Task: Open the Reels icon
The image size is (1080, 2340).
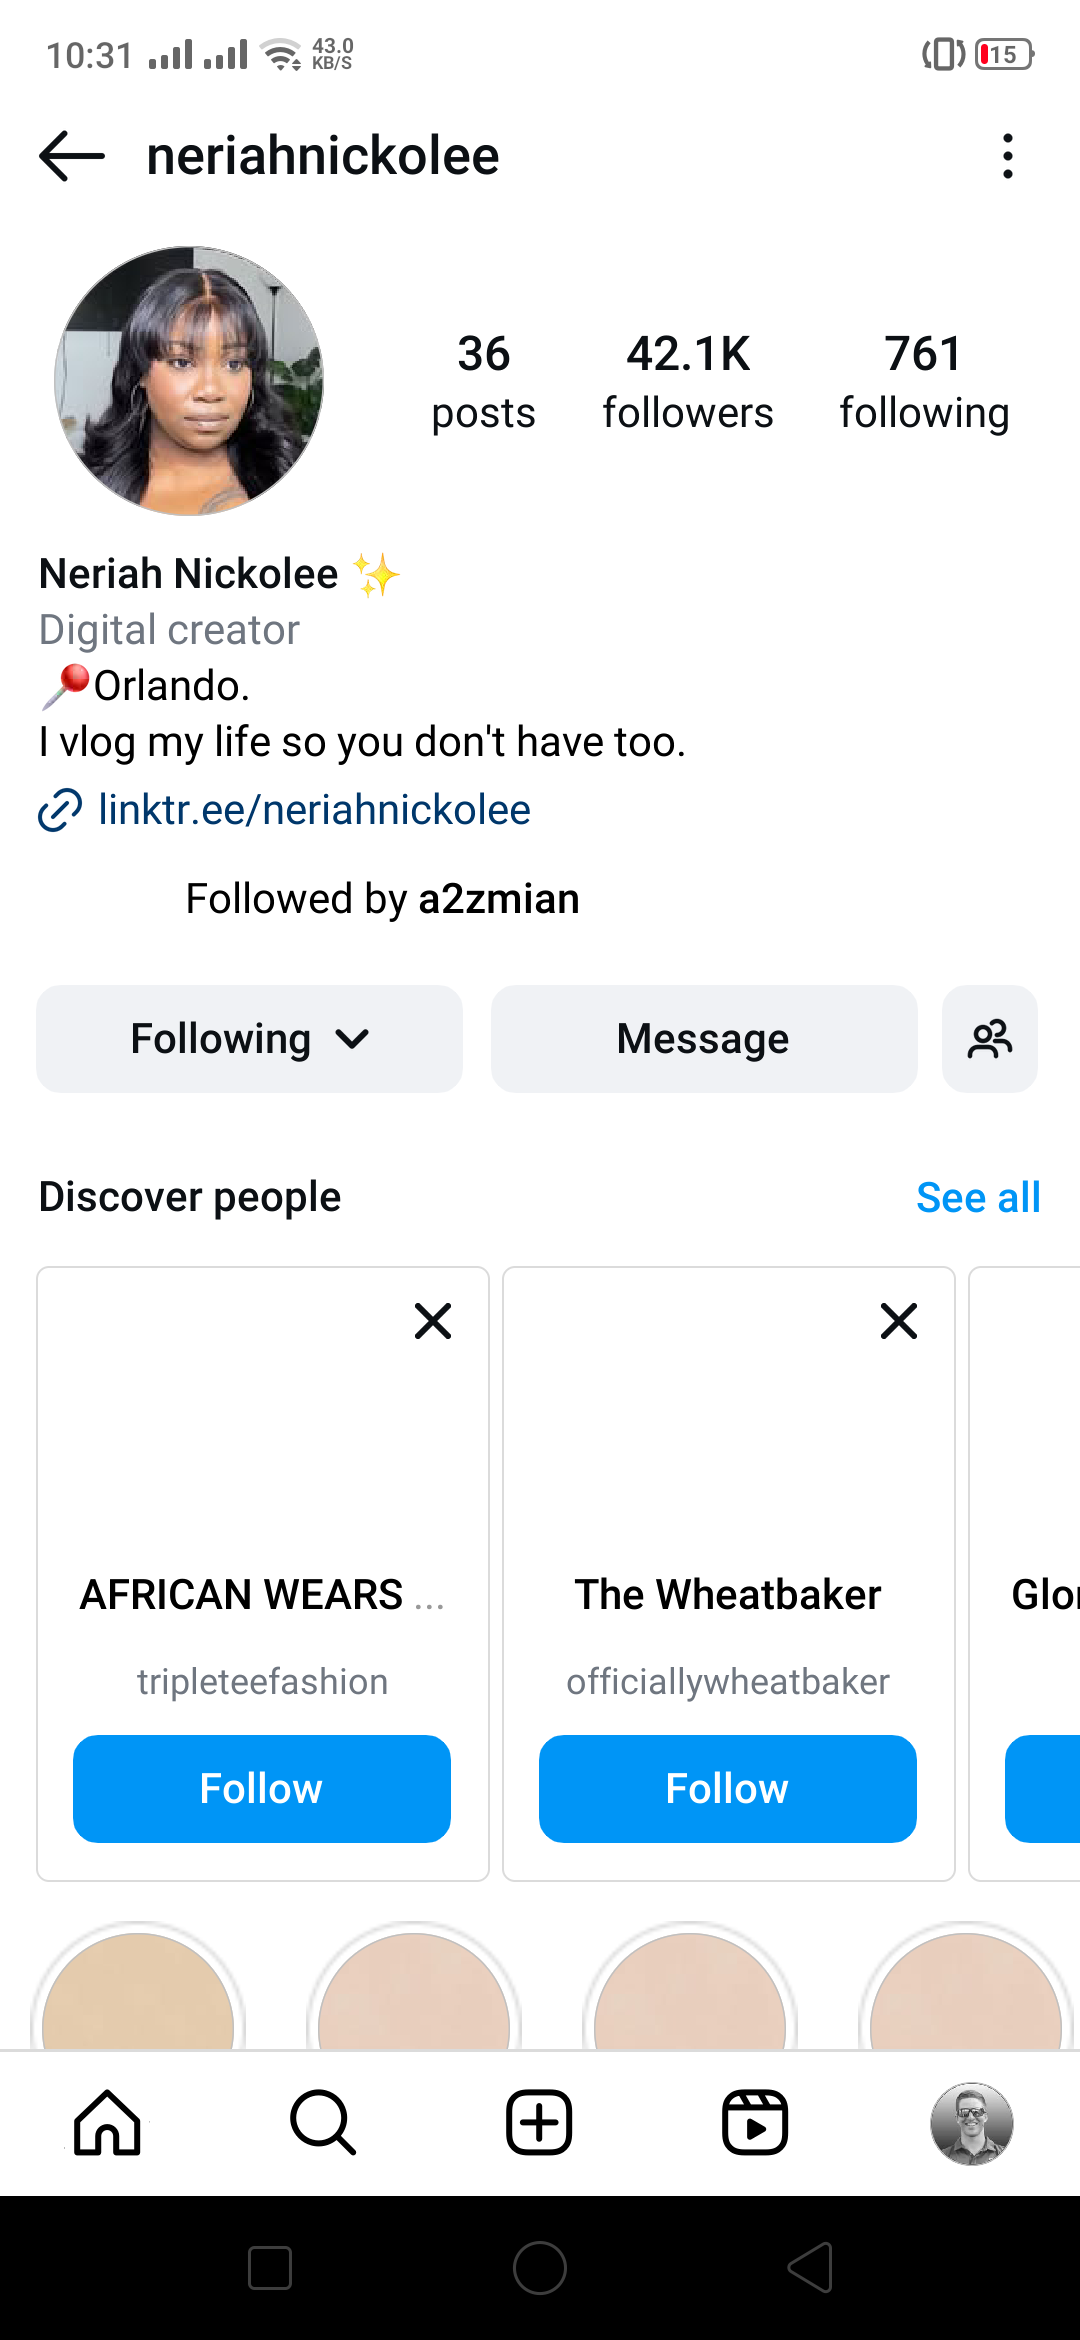Action: (x=755, y=2122)
